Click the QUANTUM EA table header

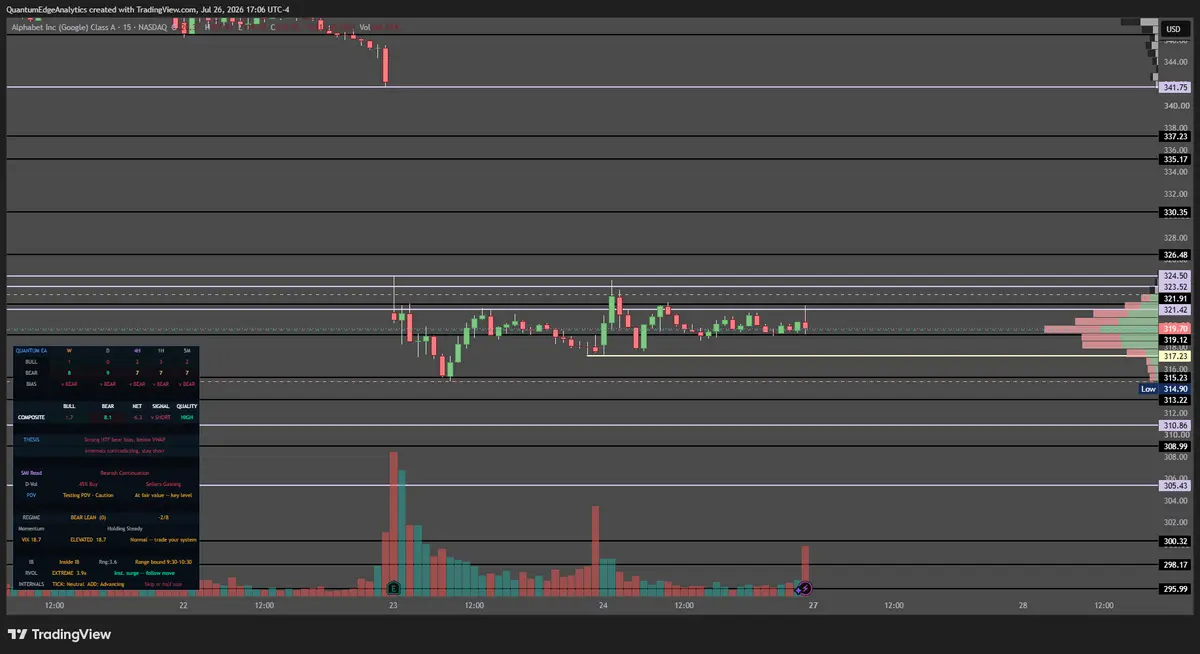pyautogui.click(x=31, y=351)
